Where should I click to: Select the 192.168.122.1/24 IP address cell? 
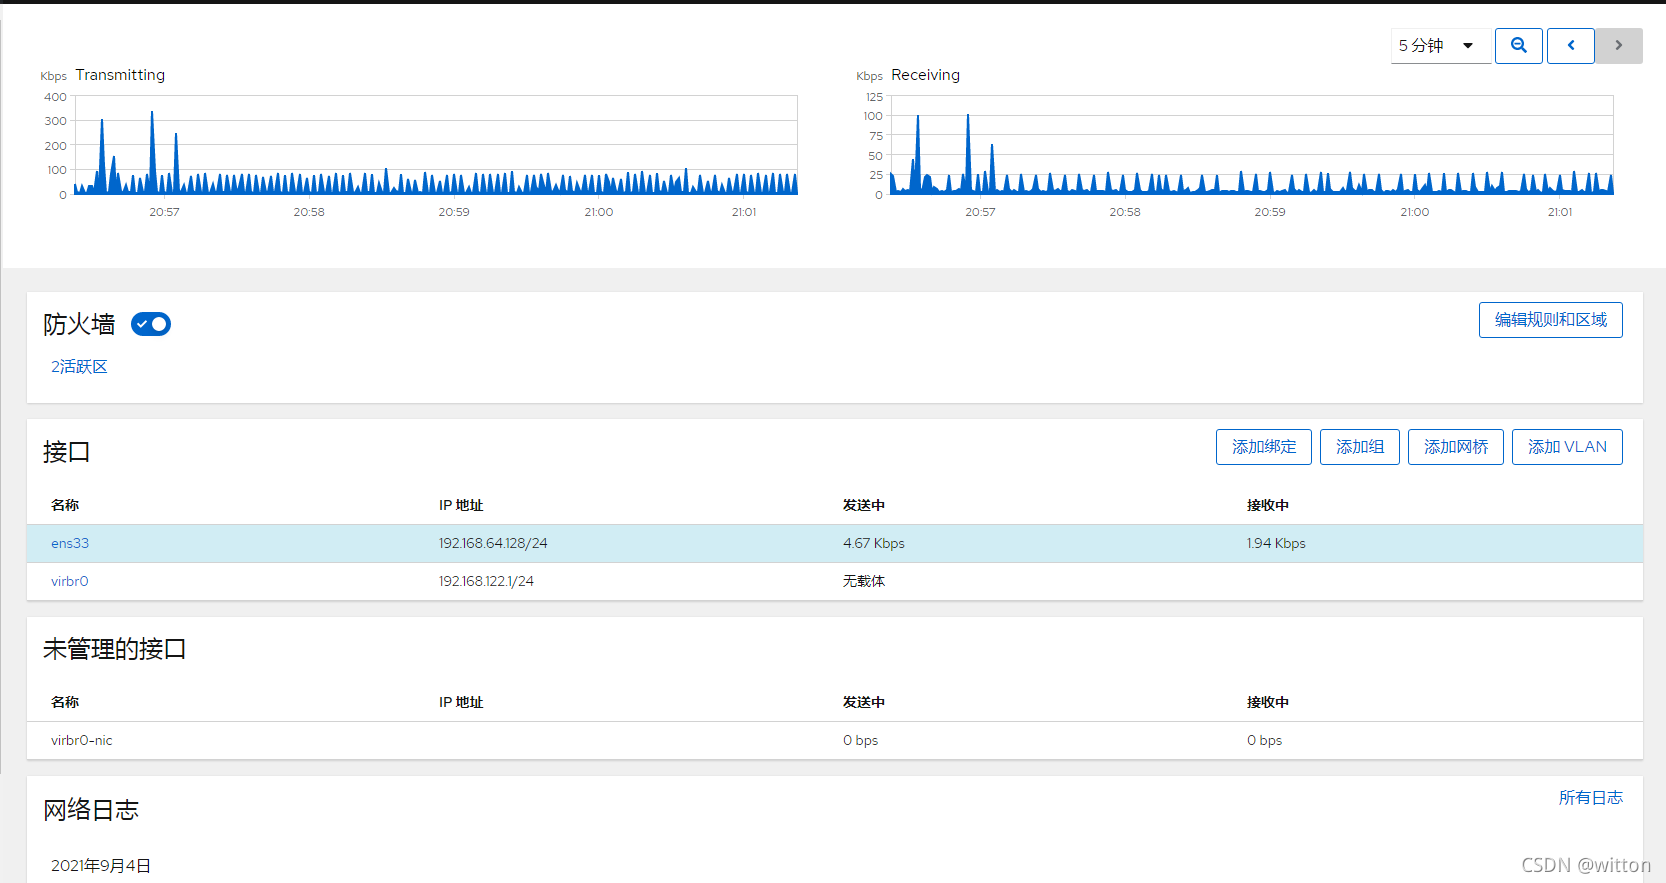[x=486, y=581]
